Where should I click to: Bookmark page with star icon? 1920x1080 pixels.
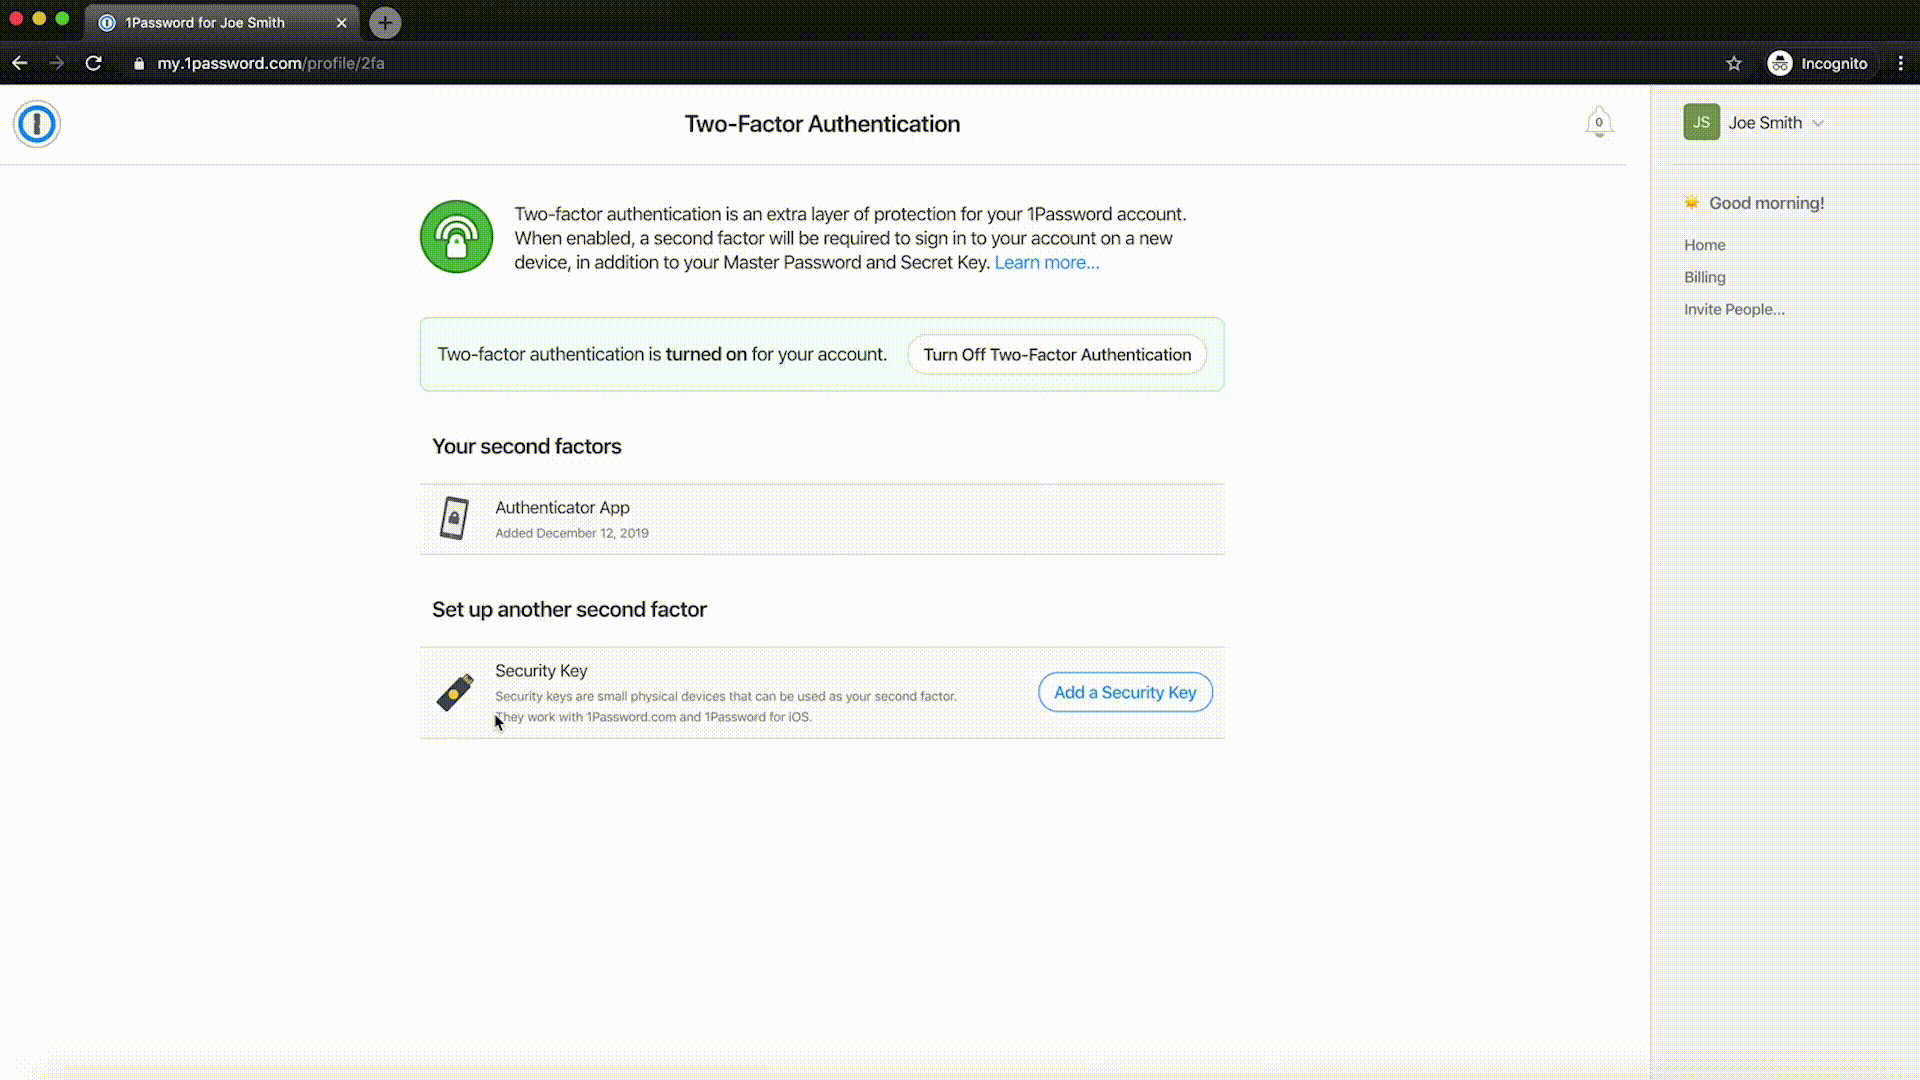tap(1734, 63)
